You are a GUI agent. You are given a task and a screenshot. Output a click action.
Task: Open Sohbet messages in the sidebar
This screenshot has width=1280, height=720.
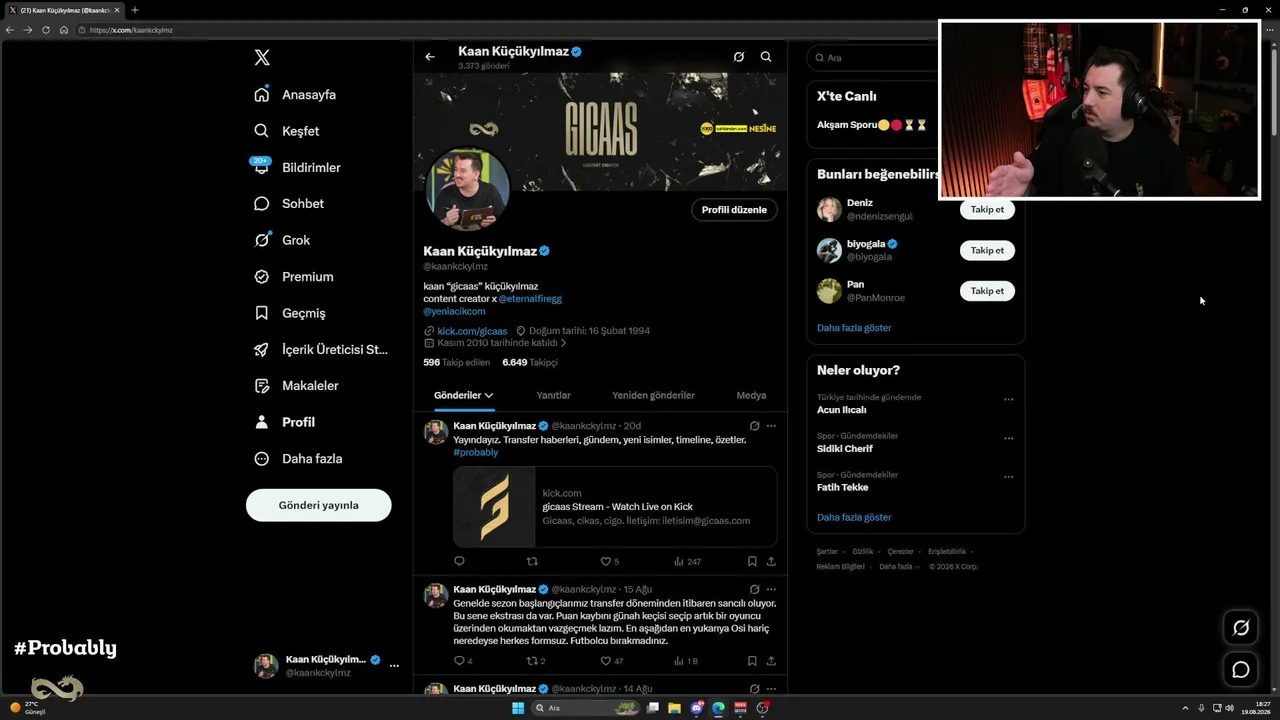(x=289, y=204)
